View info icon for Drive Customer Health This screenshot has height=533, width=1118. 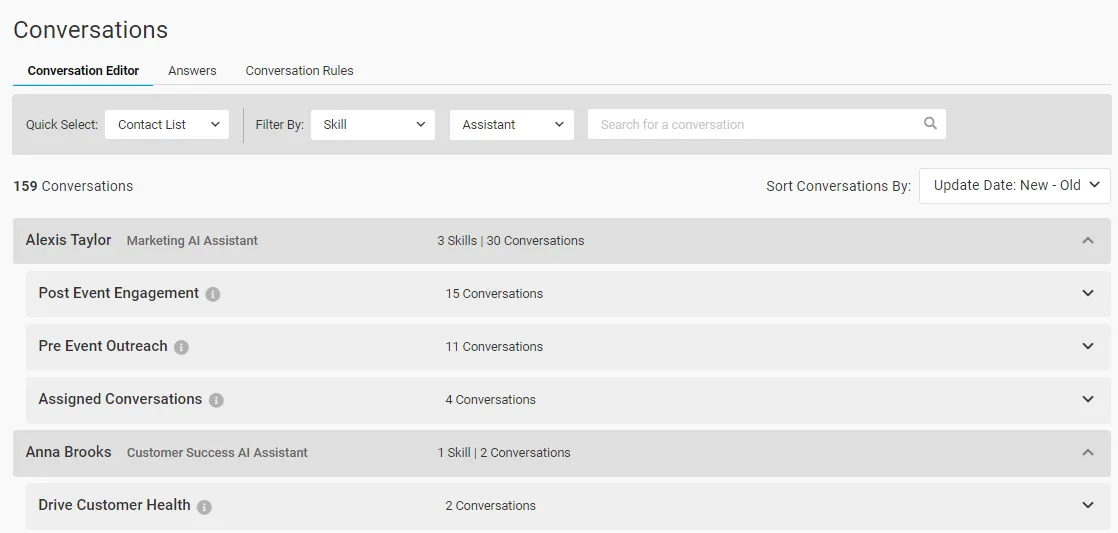[204, 507]
